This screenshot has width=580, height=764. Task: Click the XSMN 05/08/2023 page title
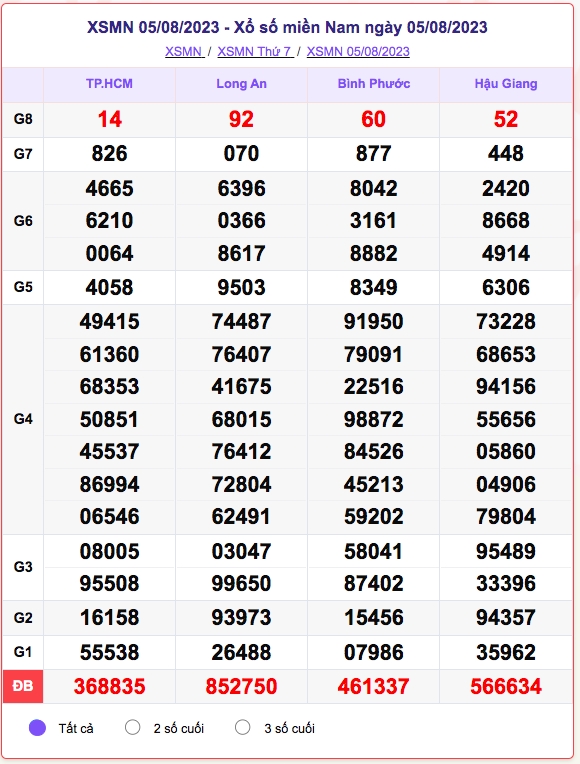[287, 27]
